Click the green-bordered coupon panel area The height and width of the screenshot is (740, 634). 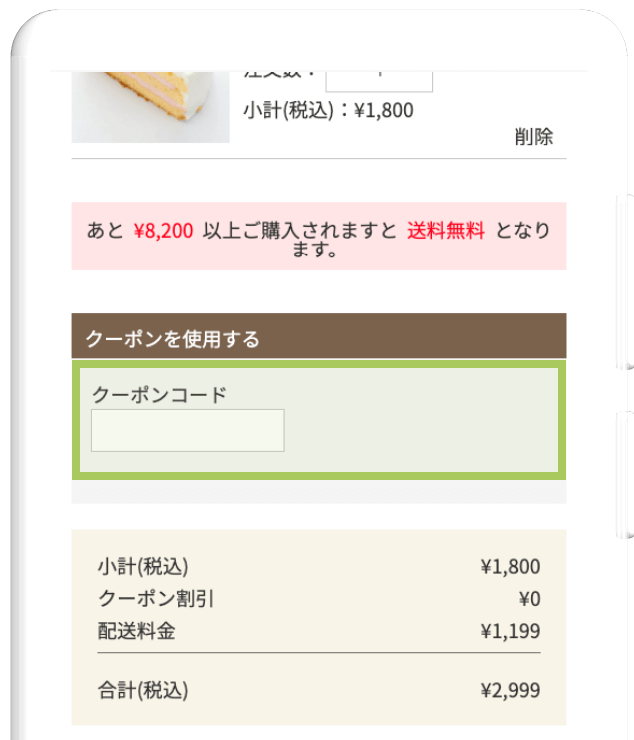319,420
